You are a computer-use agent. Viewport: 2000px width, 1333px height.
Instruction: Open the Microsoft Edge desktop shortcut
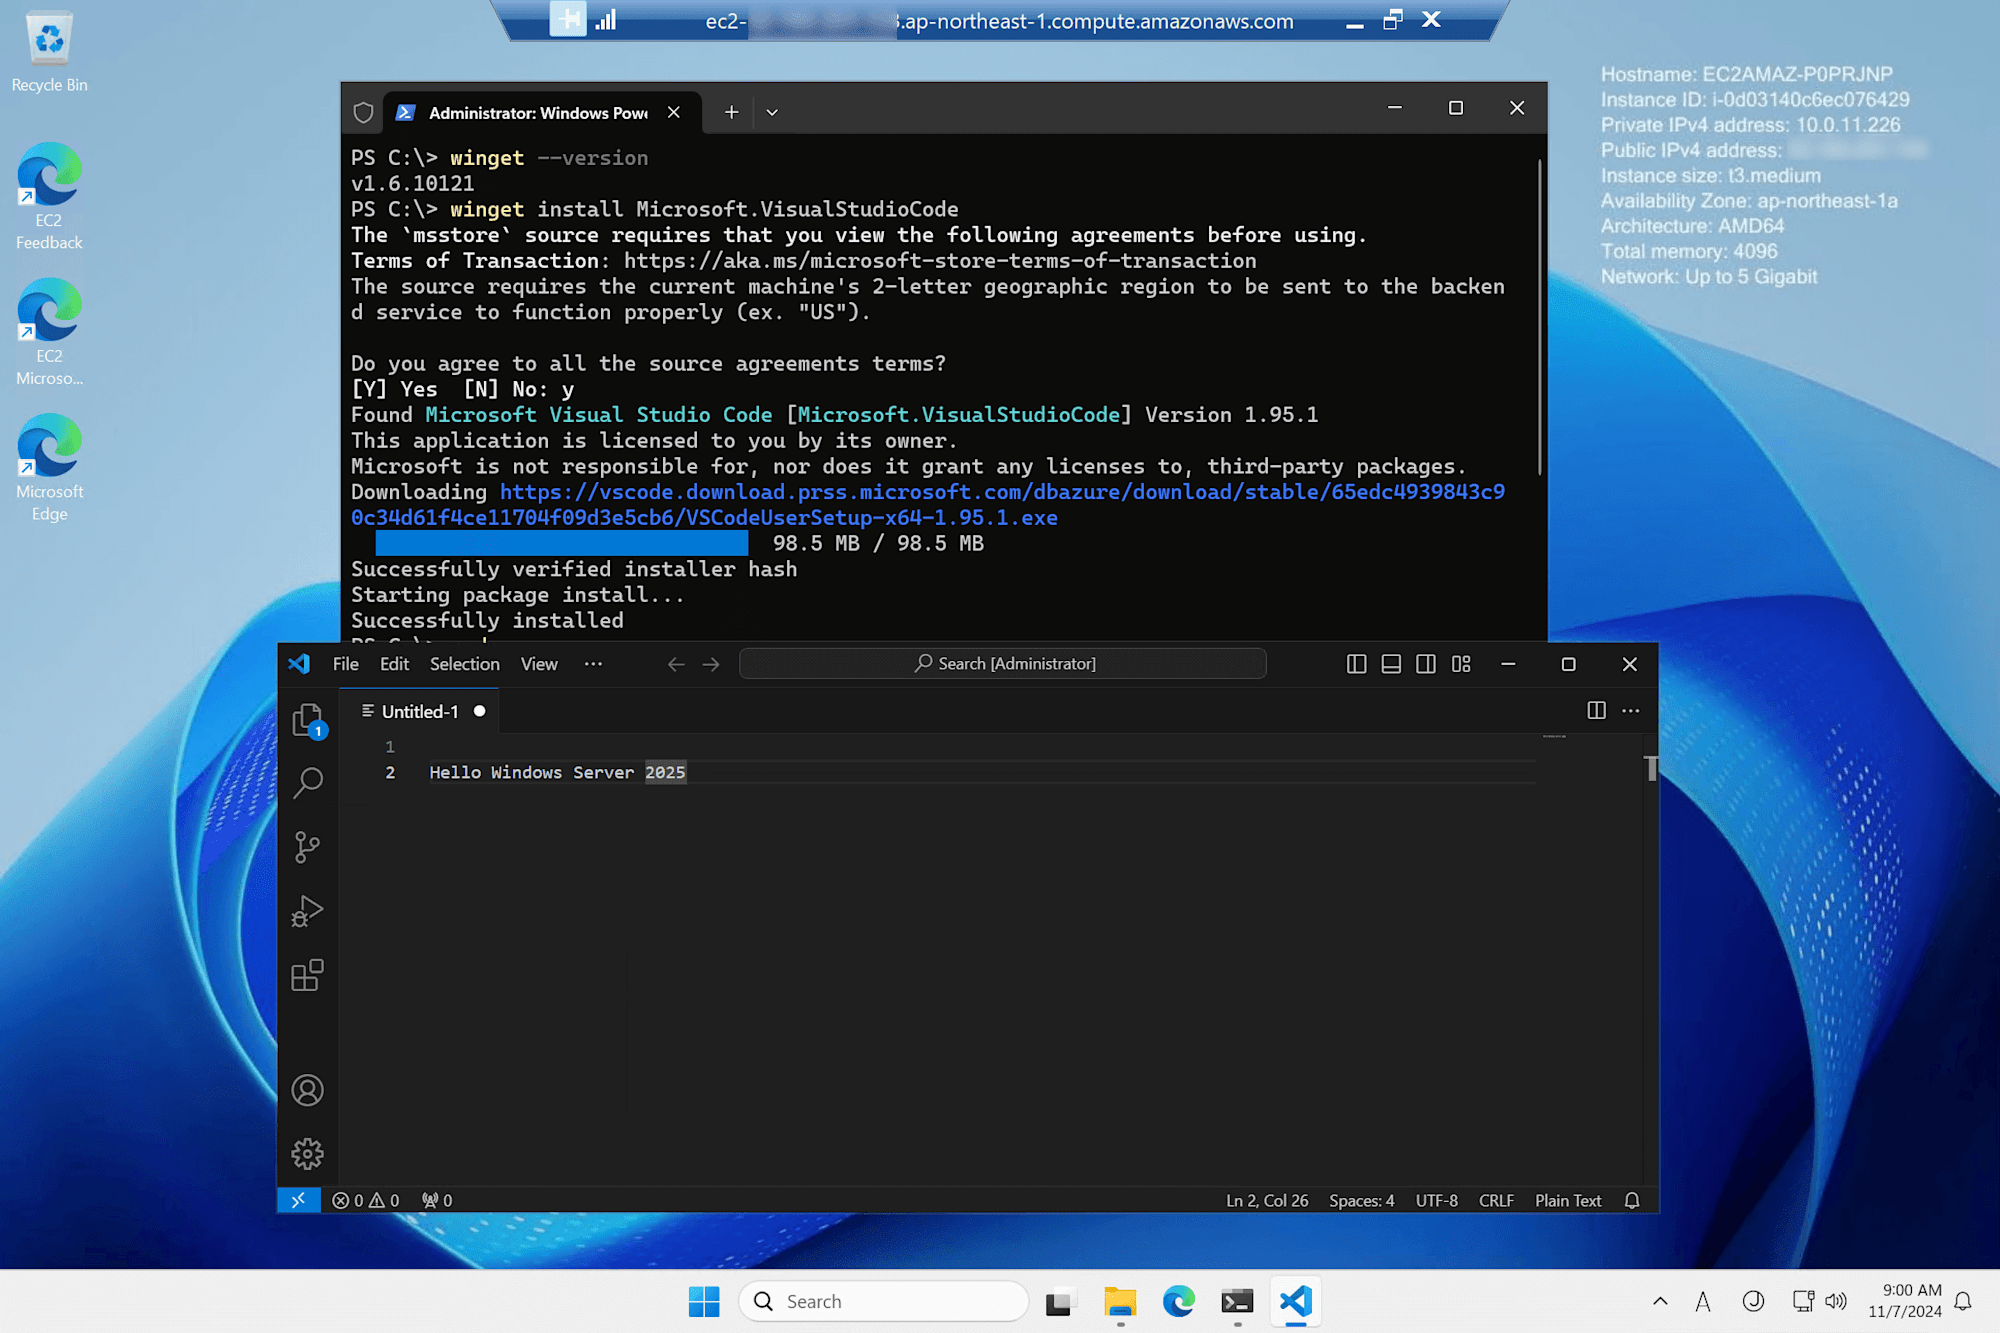(x=49, y=468)
